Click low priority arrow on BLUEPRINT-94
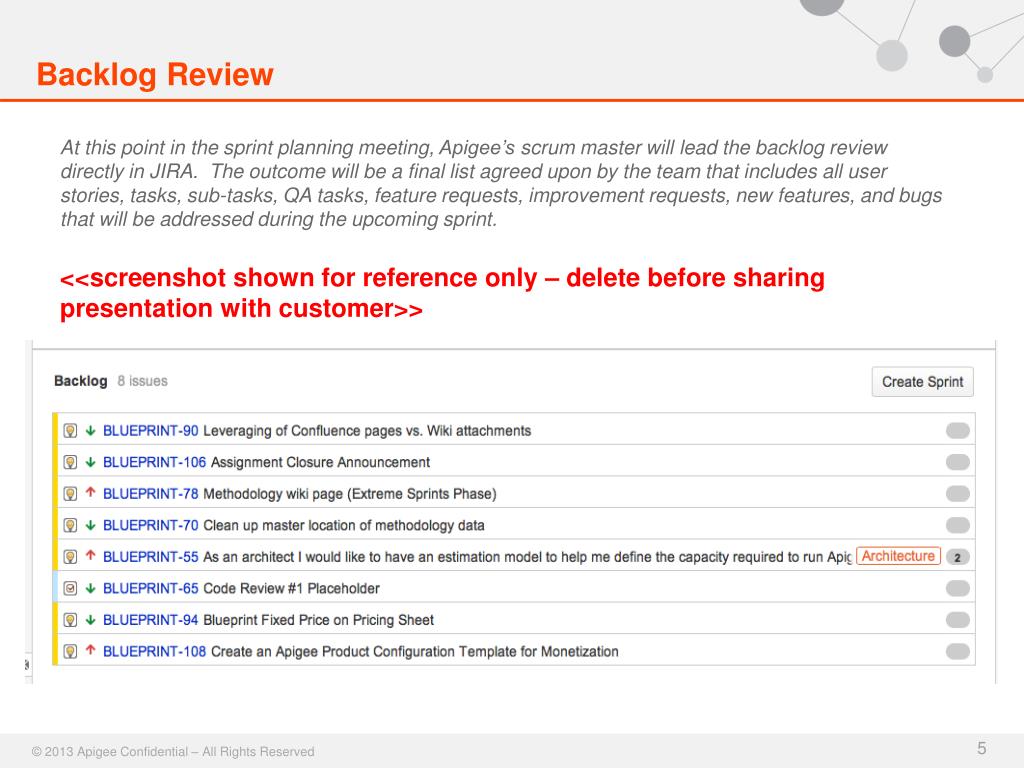 tap(91, 620)
